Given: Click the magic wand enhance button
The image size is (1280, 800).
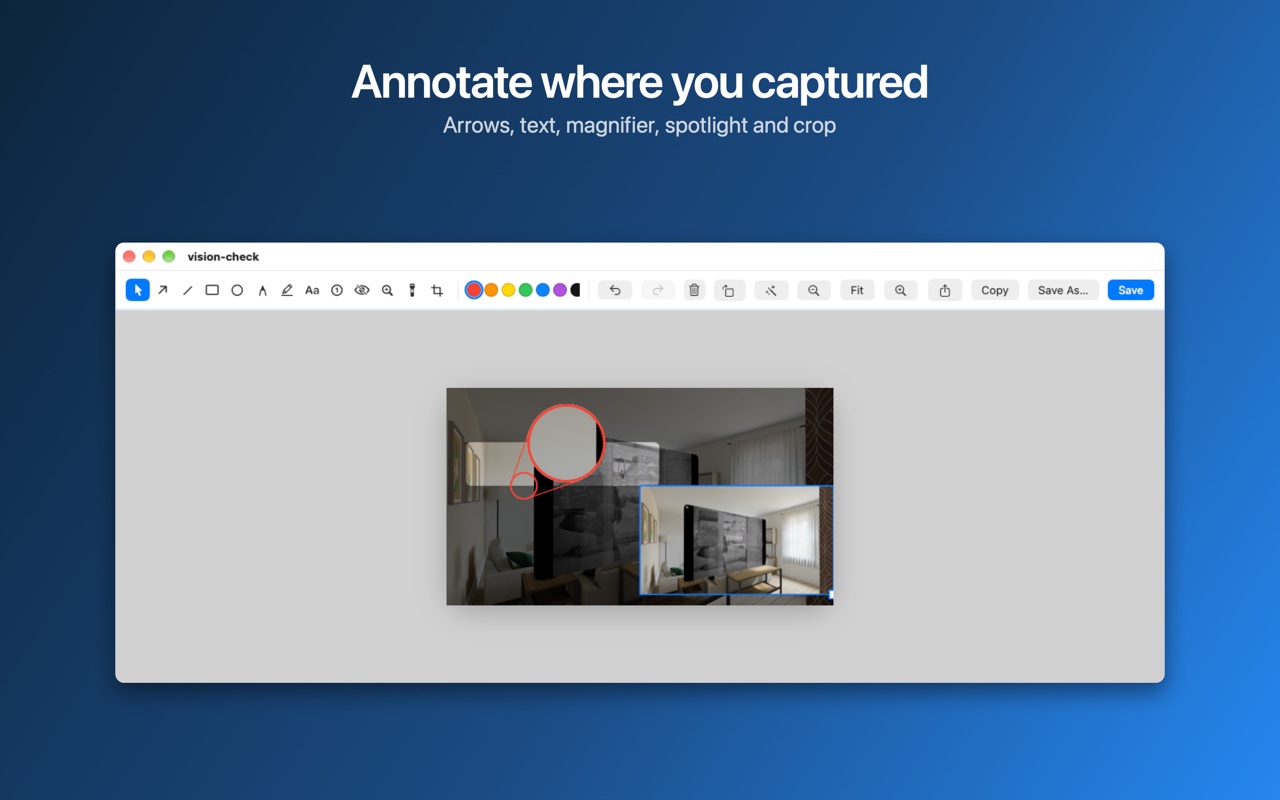Looking at the screenshot, I should click(771, 290).
